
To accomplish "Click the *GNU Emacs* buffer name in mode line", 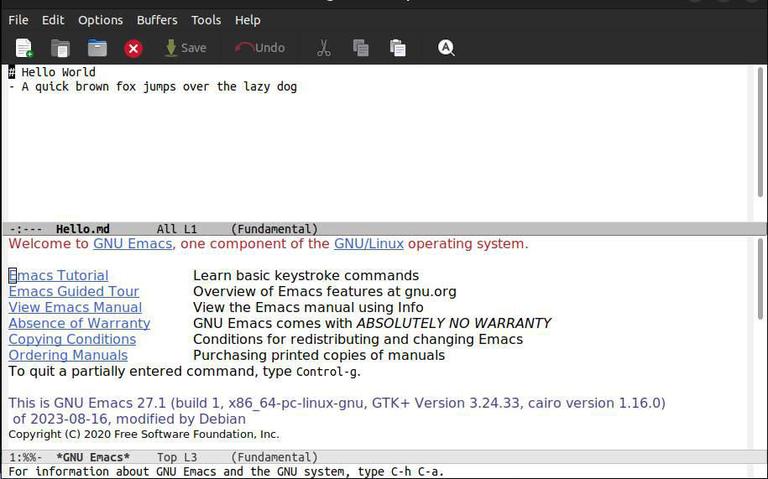I will (x=93, y=457).
